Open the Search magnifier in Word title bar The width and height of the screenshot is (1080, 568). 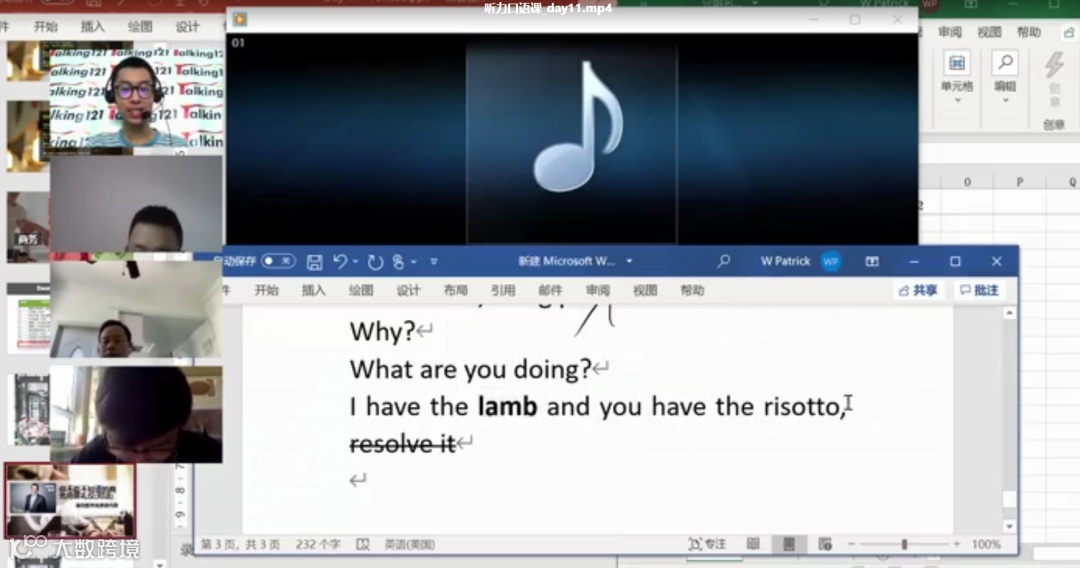click(x=723, y=261)
